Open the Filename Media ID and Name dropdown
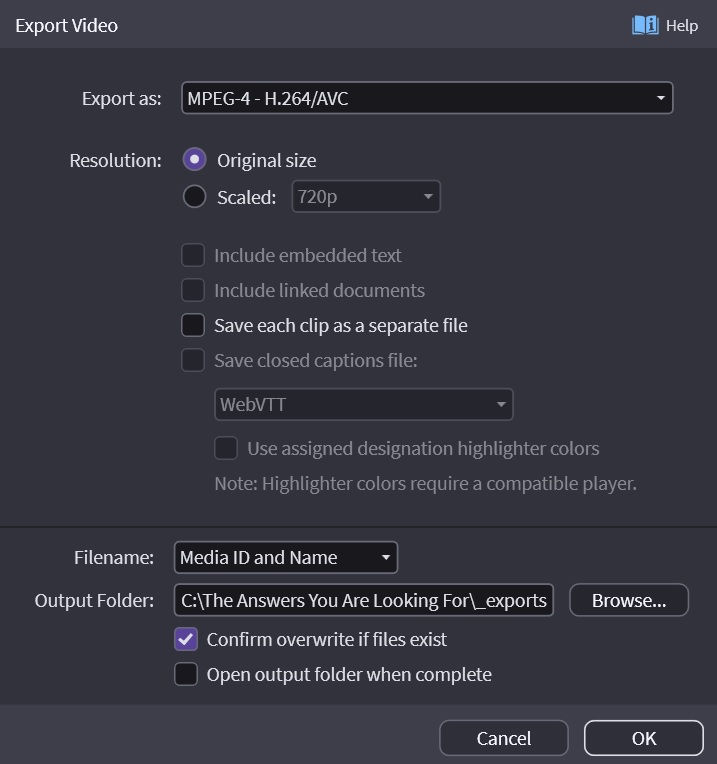Screen dimensions: 717x764 click(286, 557)
